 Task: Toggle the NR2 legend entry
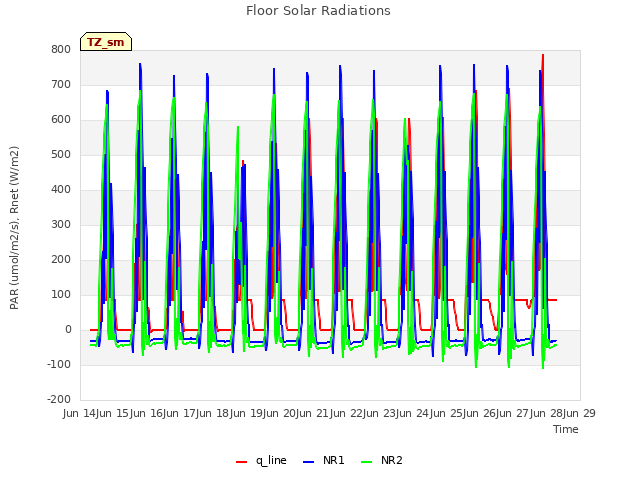pos(382,460)
